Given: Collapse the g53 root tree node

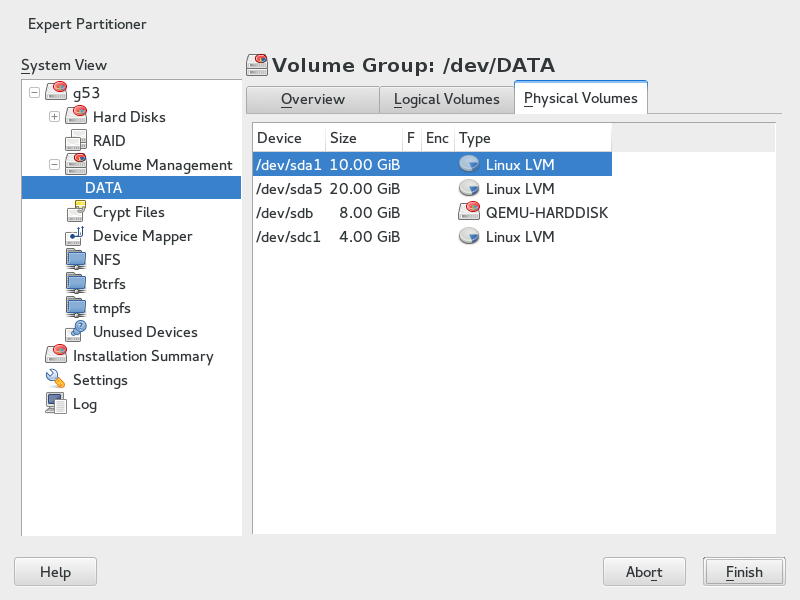Looking at the screenshot, I should [35, 93].
